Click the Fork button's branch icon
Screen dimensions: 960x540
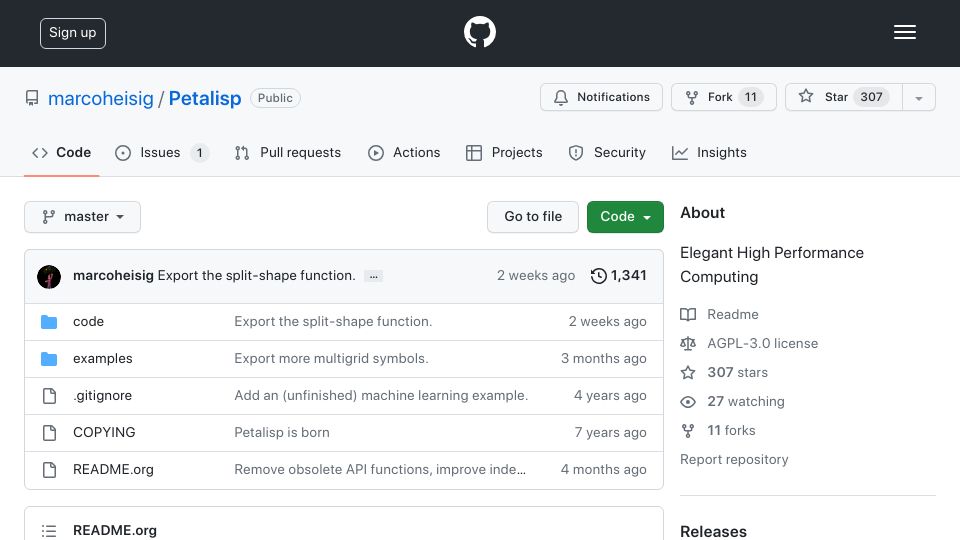[x=692, y=97]
